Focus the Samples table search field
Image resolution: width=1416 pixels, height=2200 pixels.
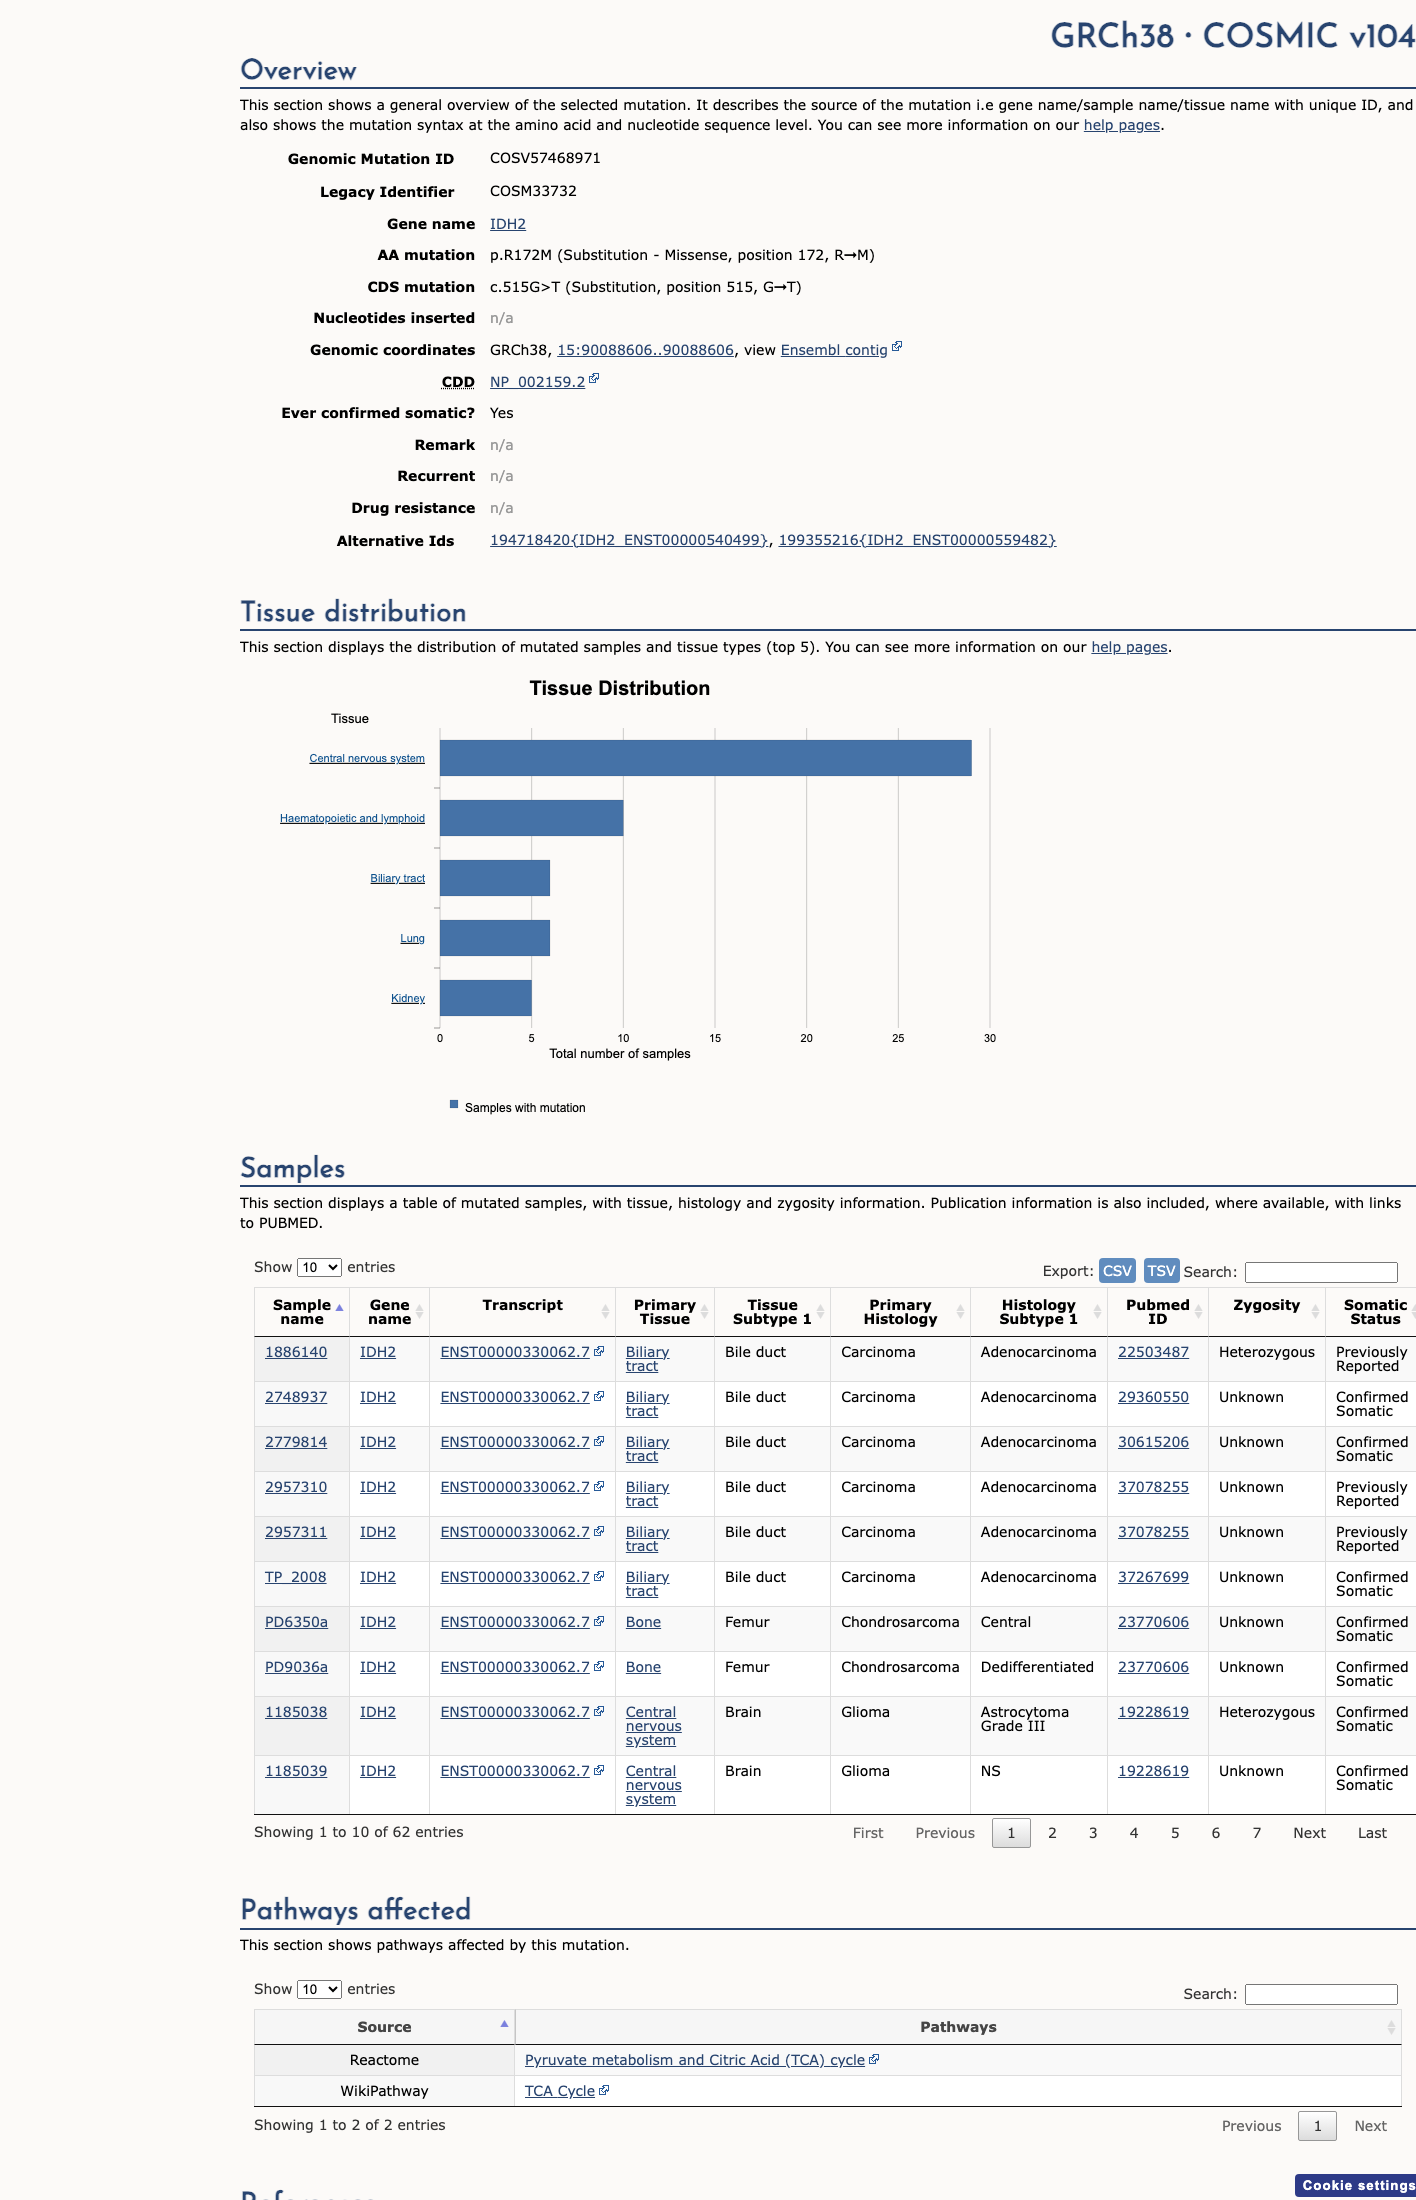coord(1321,1272)
